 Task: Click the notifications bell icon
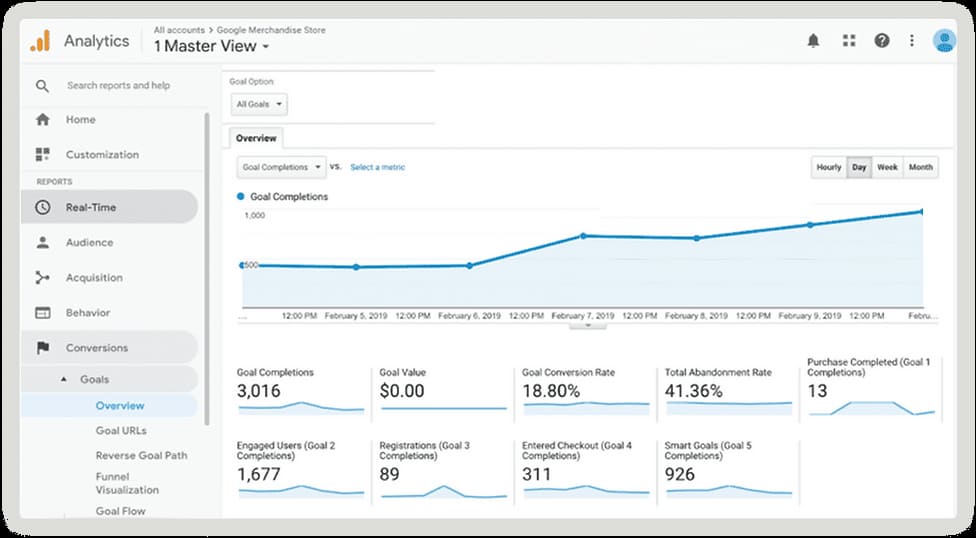pos(813,41)
